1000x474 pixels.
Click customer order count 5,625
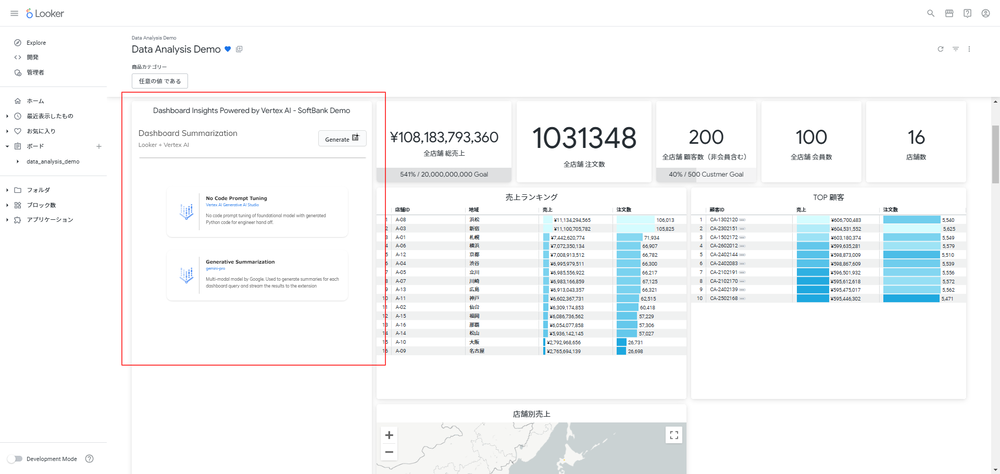tap(948, 228)
